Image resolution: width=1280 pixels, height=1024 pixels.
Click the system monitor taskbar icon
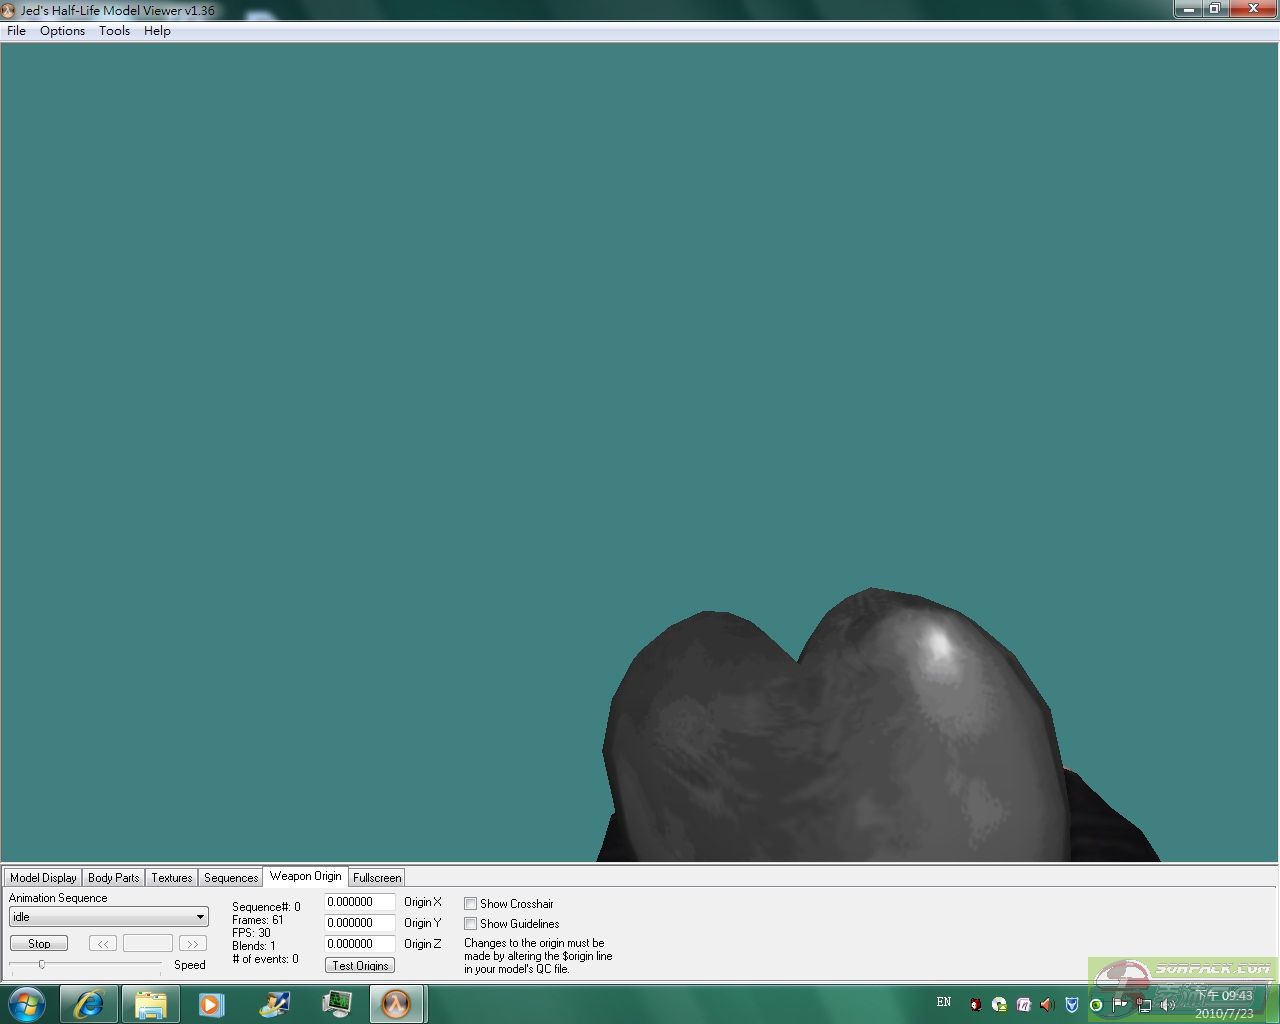[x=337, y=1004]
